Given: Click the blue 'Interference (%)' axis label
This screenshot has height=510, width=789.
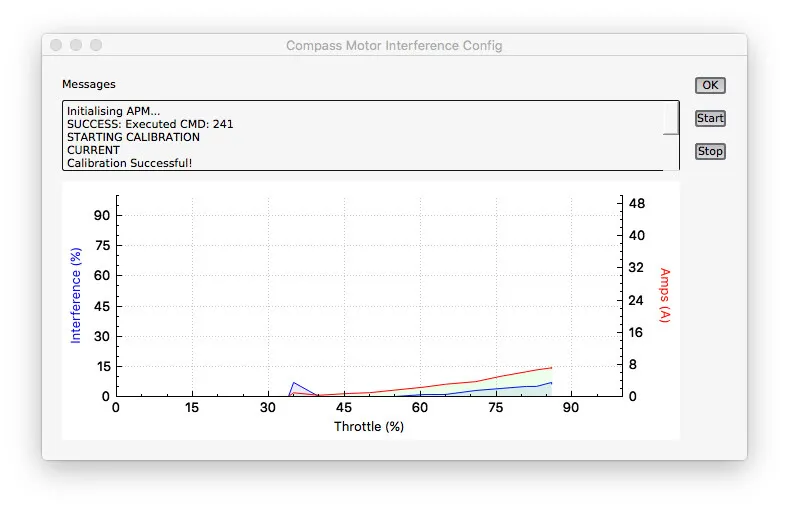Looking at the screenshot, I should pyautogui.click(x=76, y=295).
